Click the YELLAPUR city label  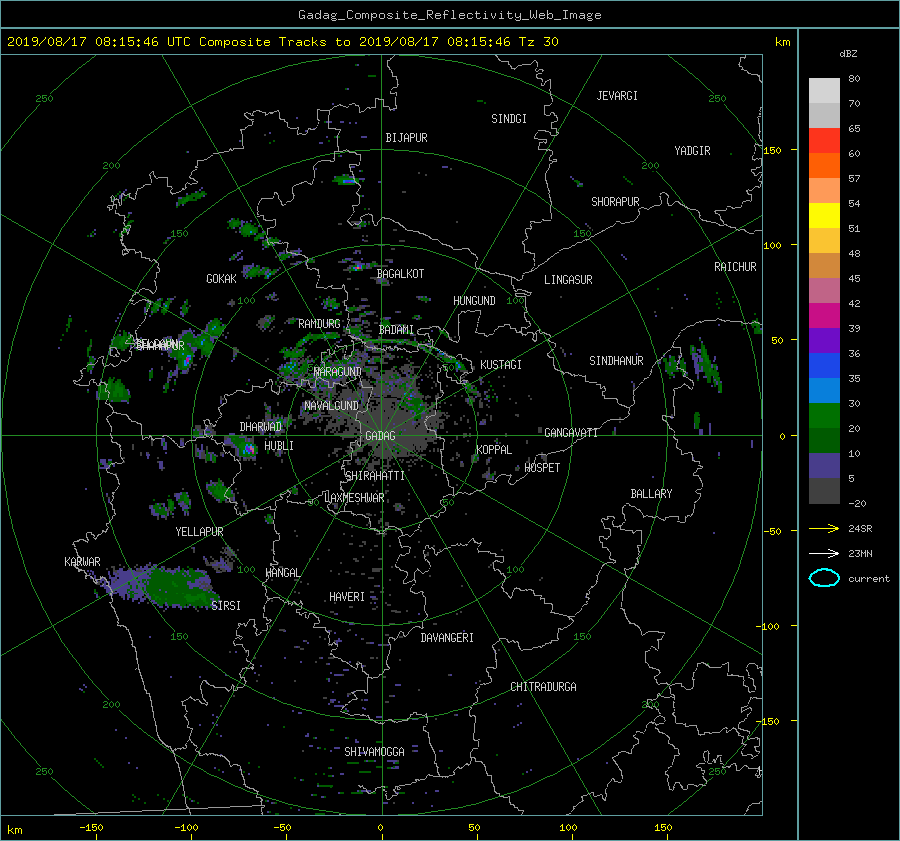[x=199, y=532]
